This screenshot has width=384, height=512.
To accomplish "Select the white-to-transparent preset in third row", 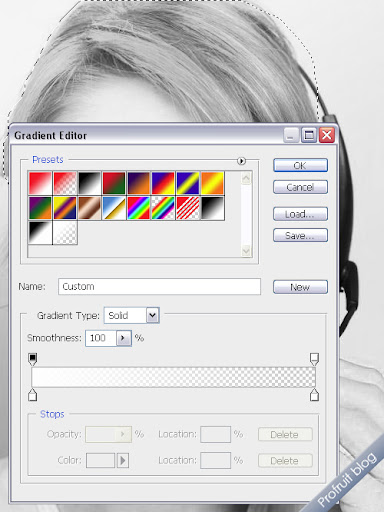I will click(65, 233).
